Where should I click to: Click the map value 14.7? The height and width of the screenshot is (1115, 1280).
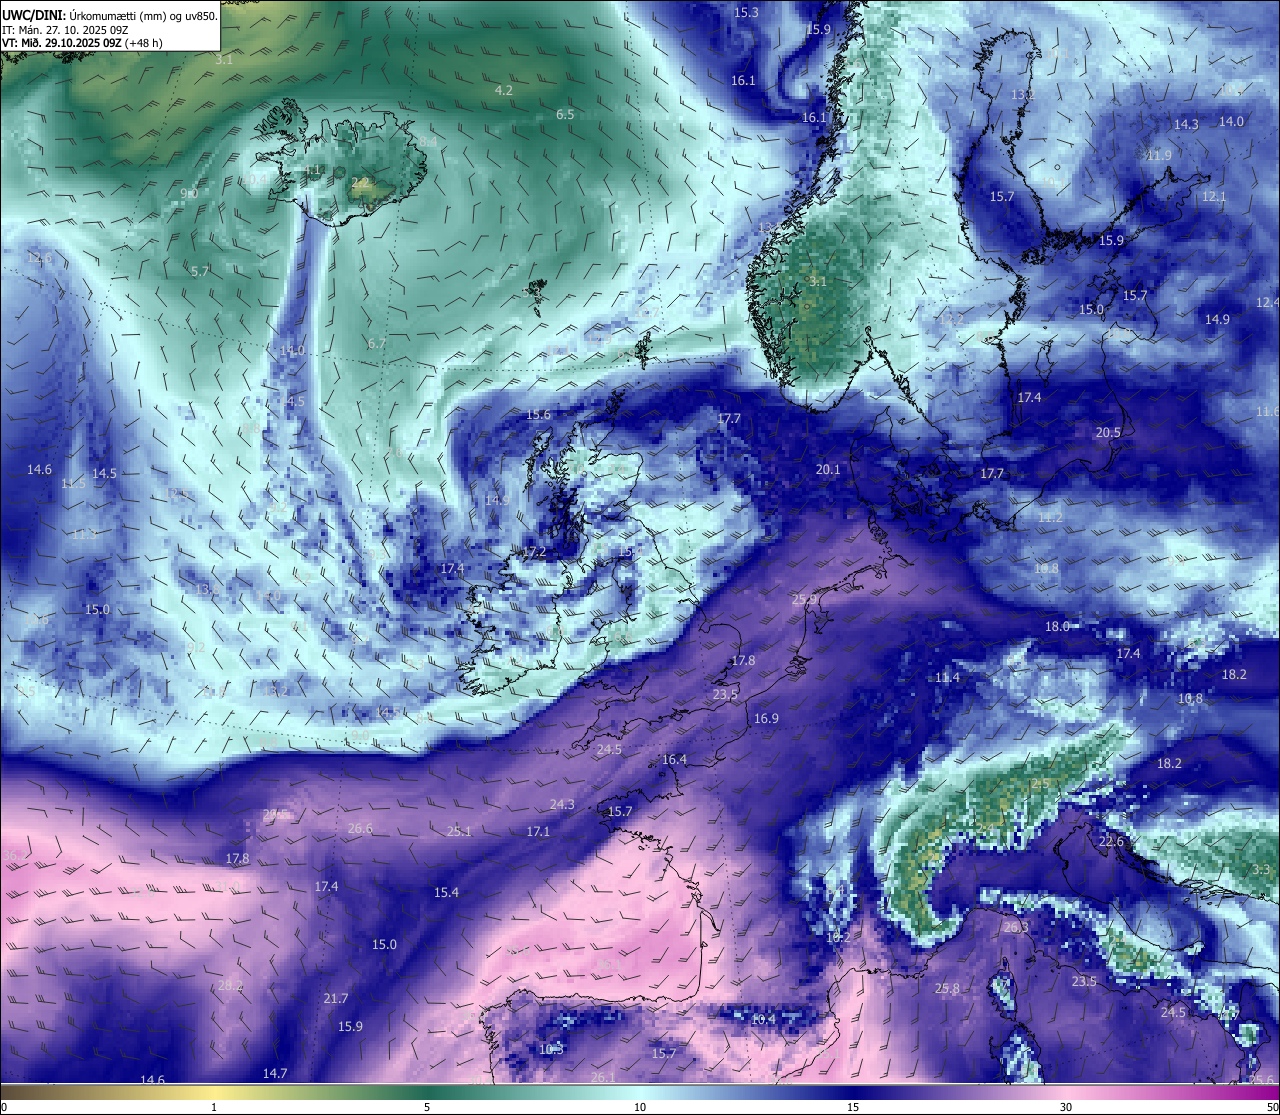pos(275,1074)
